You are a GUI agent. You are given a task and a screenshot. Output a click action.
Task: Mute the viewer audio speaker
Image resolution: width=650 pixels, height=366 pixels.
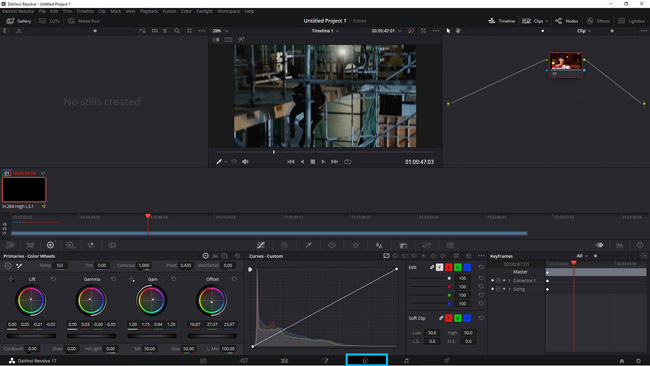[x=245, y=162]
